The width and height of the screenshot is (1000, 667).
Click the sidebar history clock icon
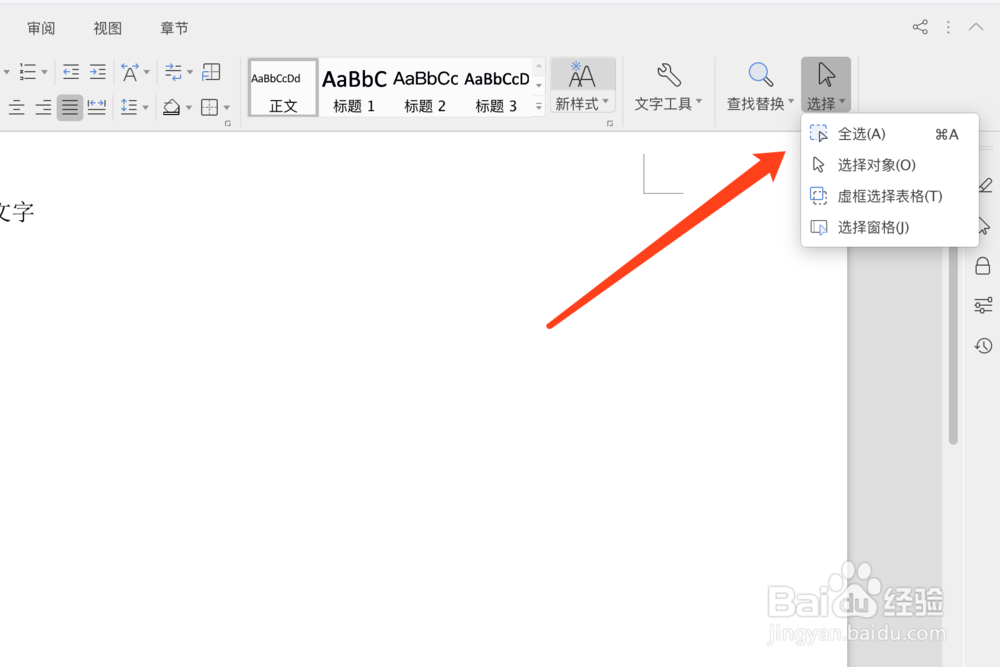tap(983, 346)
